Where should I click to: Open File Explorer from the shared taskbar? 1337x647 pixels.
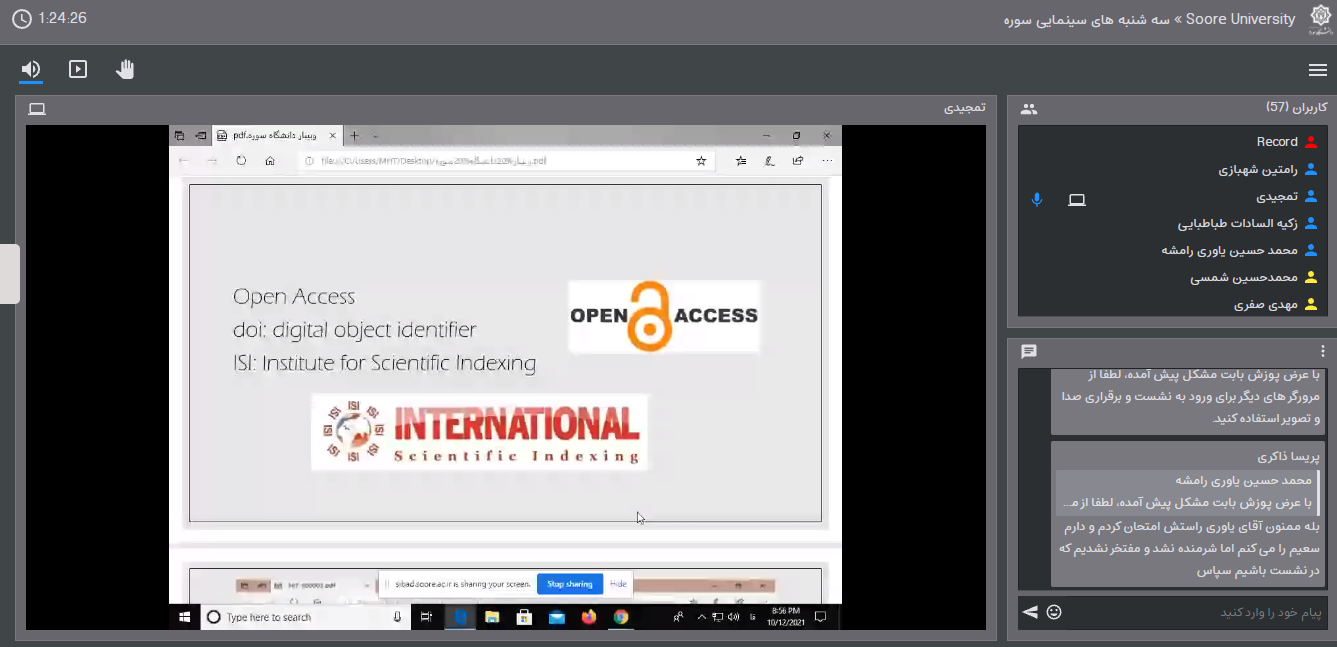click(x=492, y=618)
